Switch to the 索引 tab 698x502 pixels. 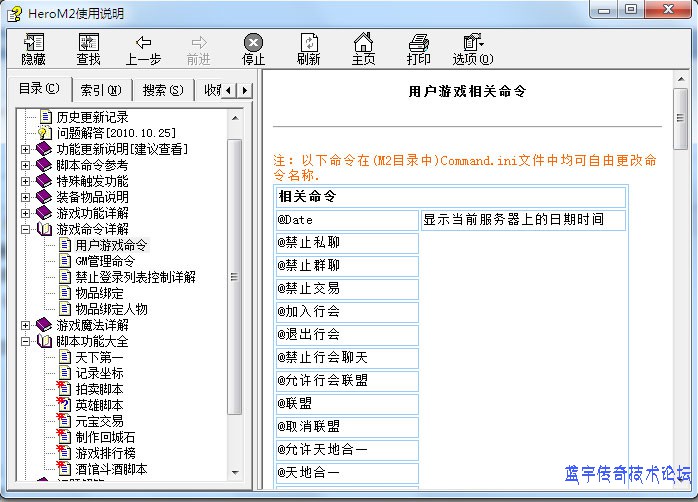tap(100, 91)
